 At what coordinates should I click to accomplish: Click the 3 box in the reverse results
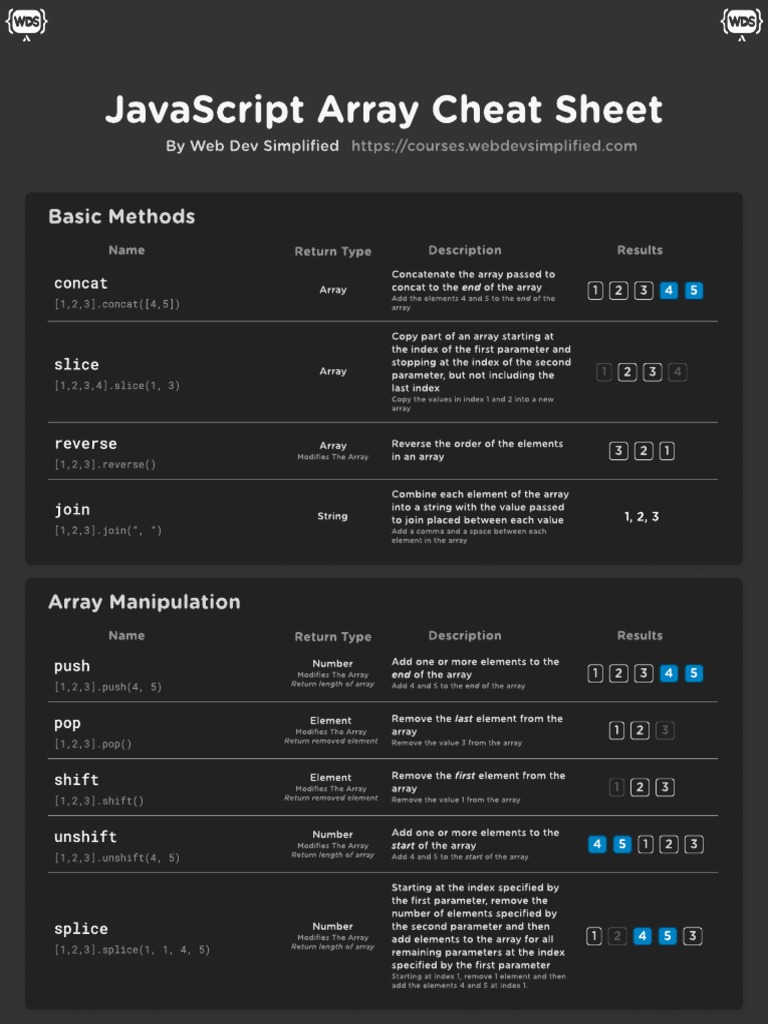click(x=619, y=451)
